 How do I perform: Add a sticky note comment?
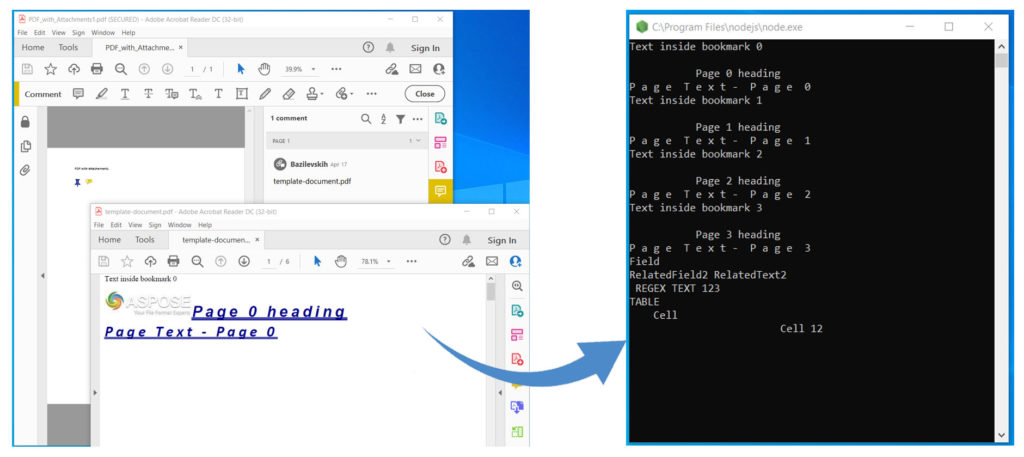point(78,94)
